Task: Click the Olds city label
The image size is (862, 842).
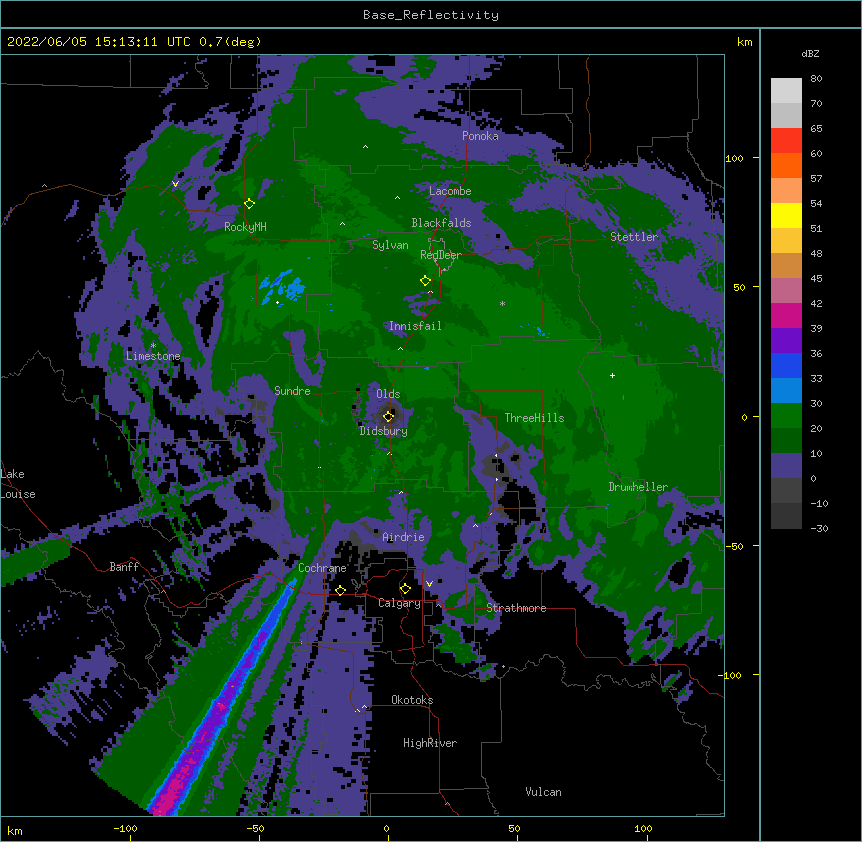Action: (388, 394)
